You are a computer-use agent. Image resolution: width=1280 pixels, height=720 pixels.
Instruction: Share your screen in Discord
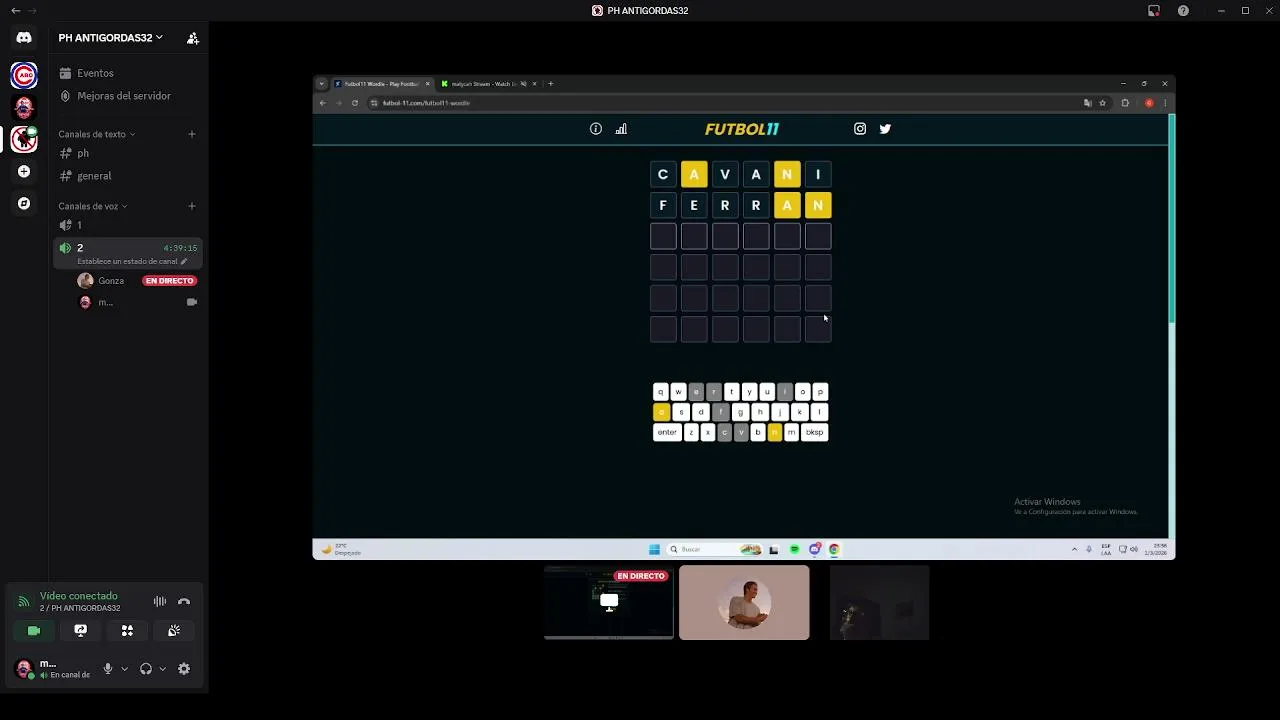81,631
